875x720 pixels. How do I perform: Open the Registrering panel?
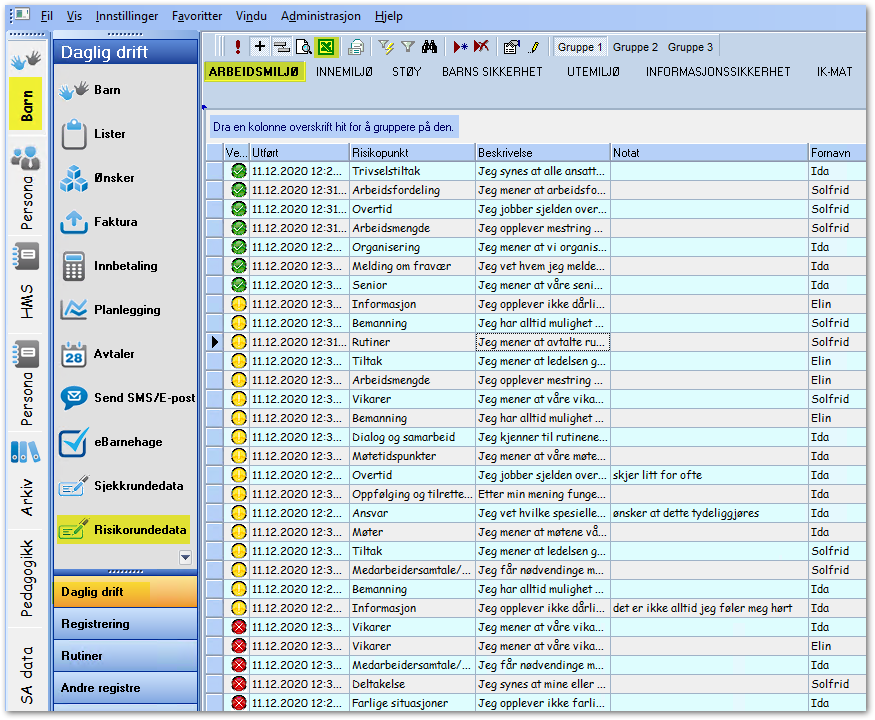pyautogui.click(x=126, y=624)
